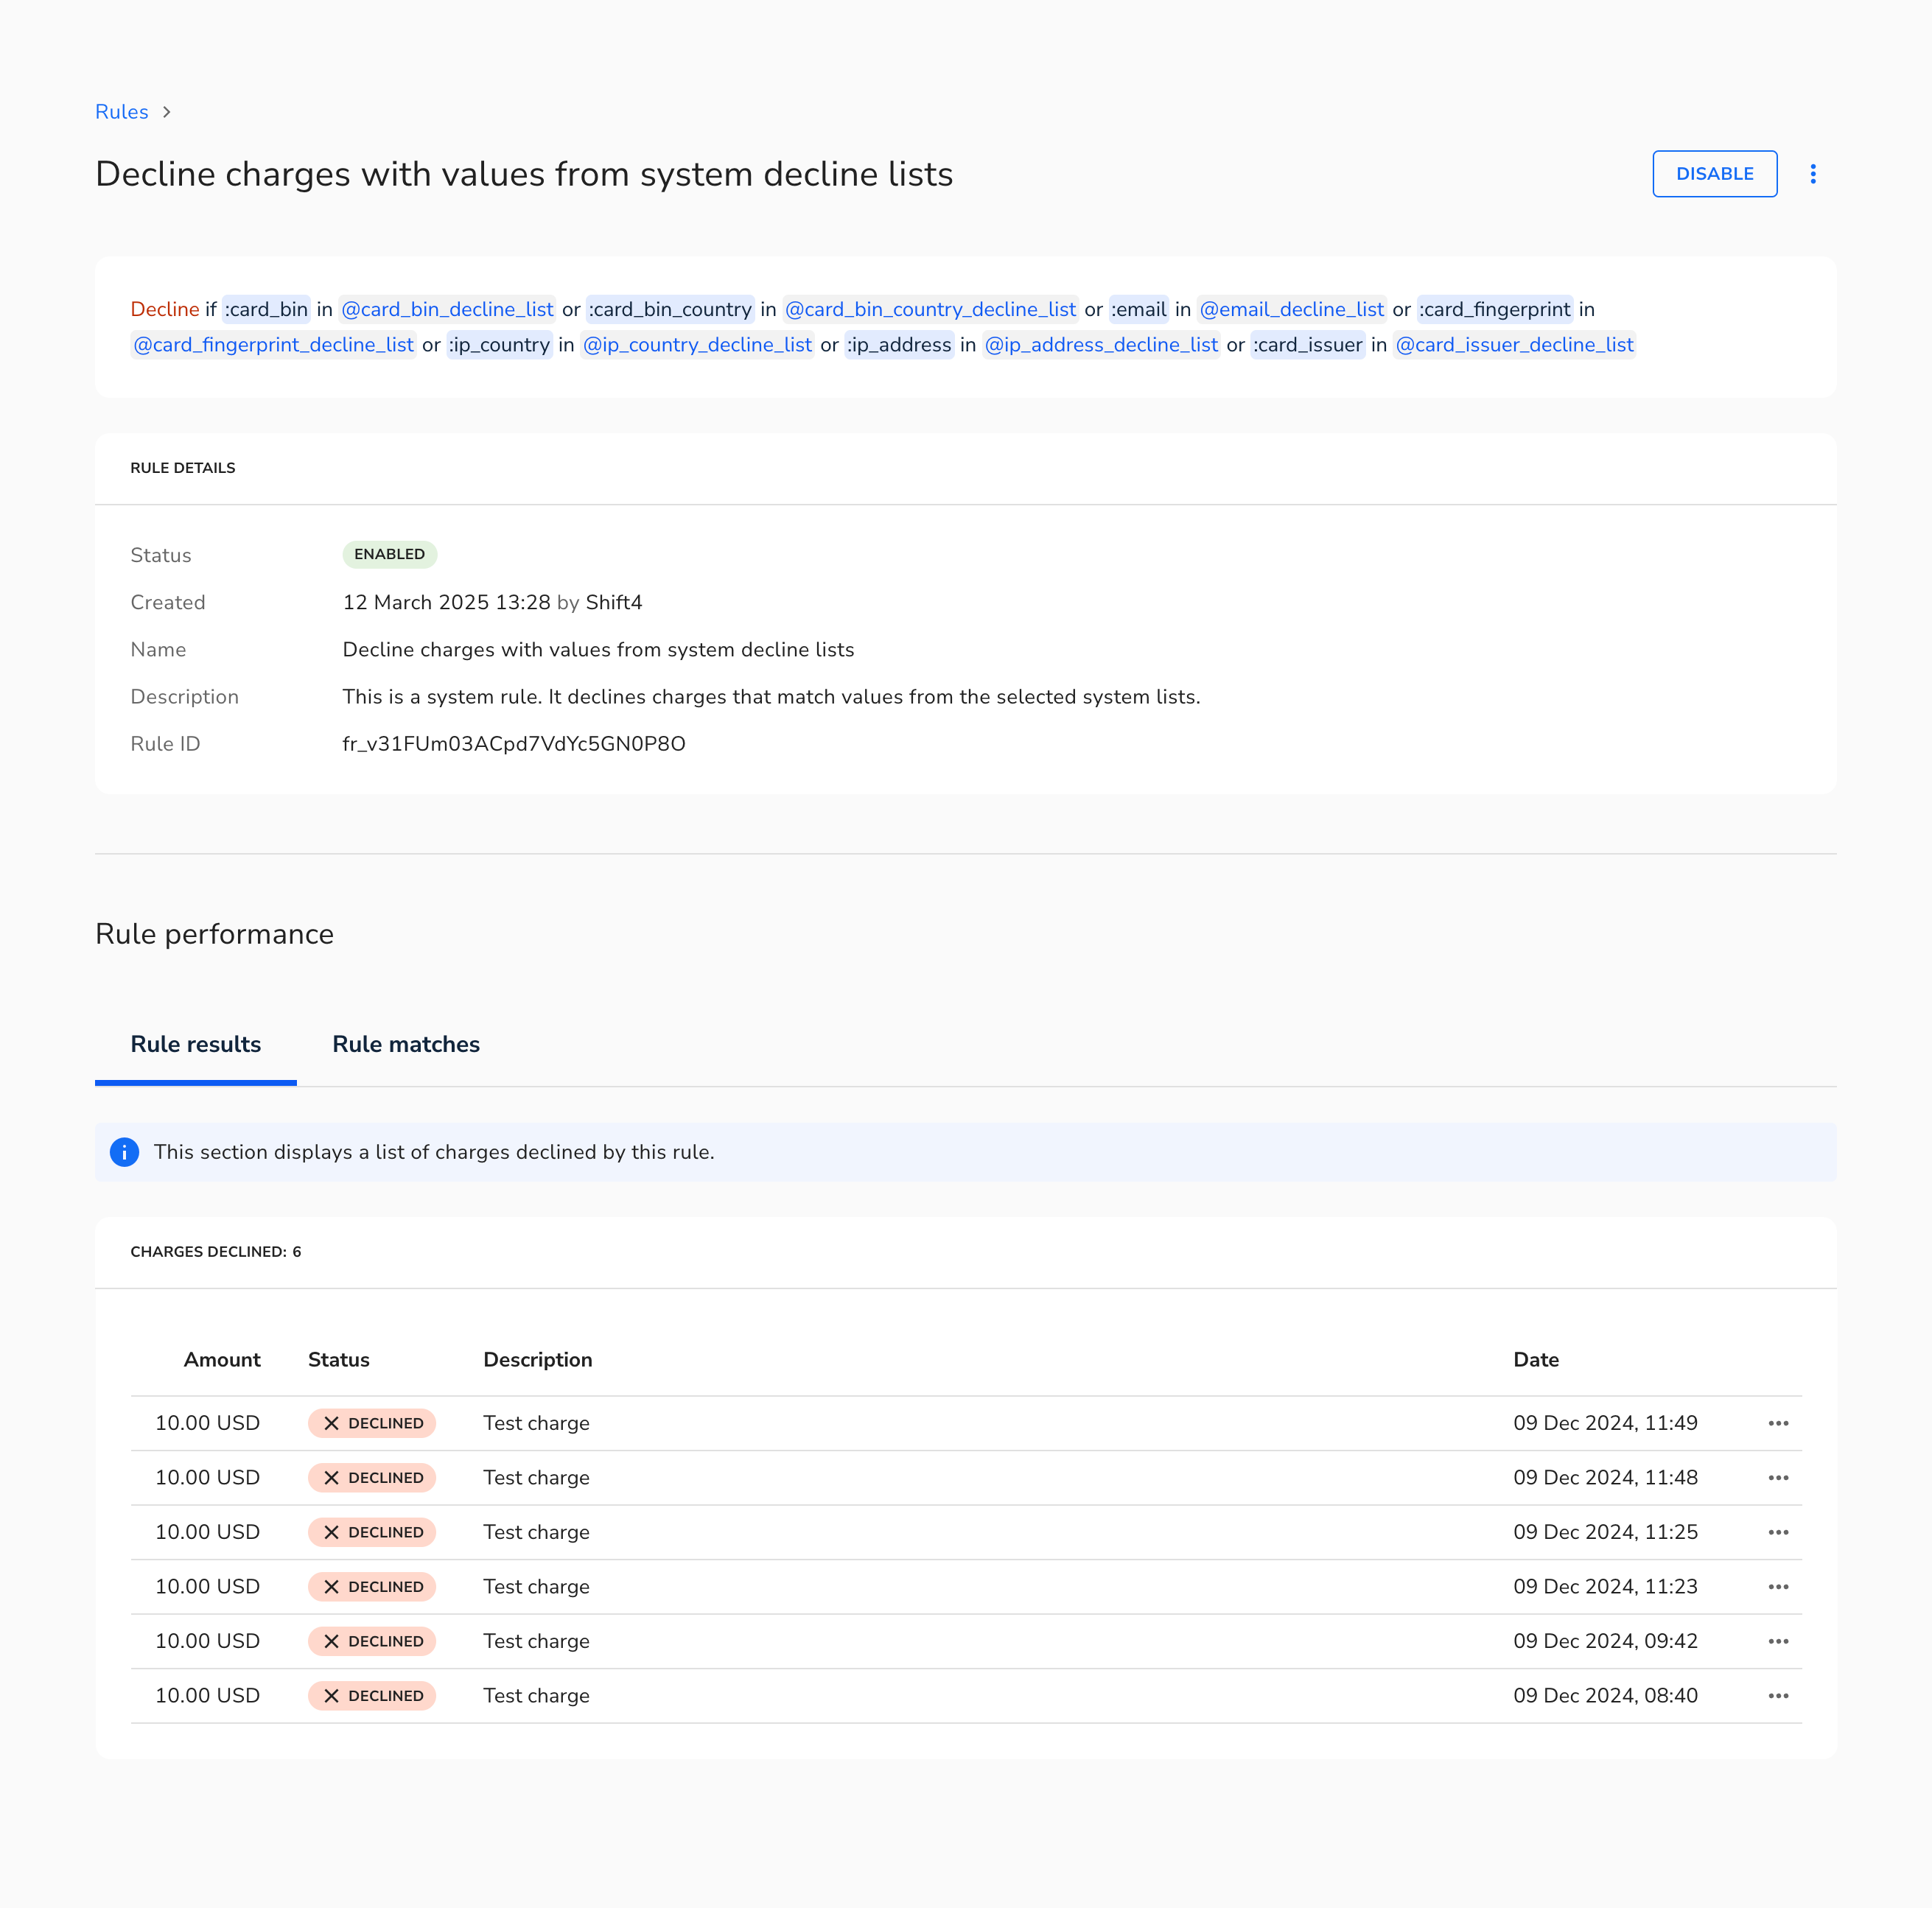
Task: Click the :card_bin attribute token
Action: click(x=266, y=309)
